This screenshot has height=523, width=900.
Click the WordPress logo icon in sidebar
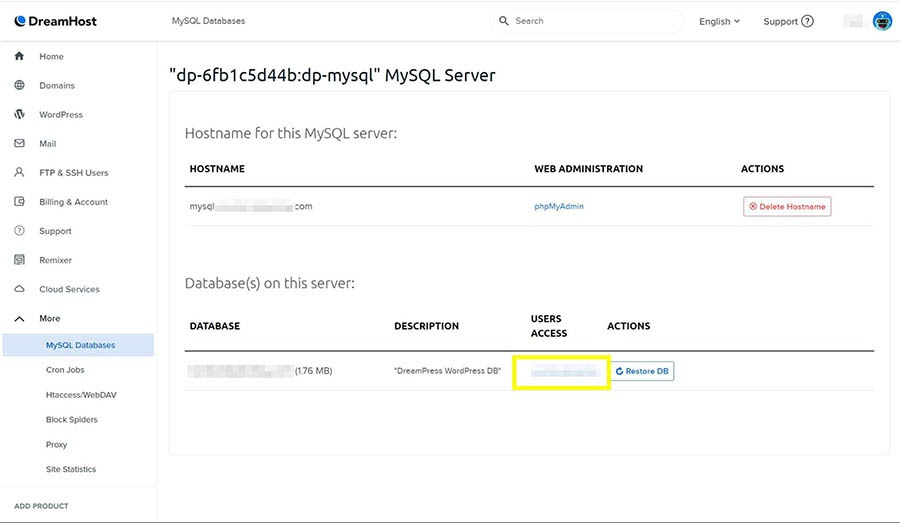19,115
